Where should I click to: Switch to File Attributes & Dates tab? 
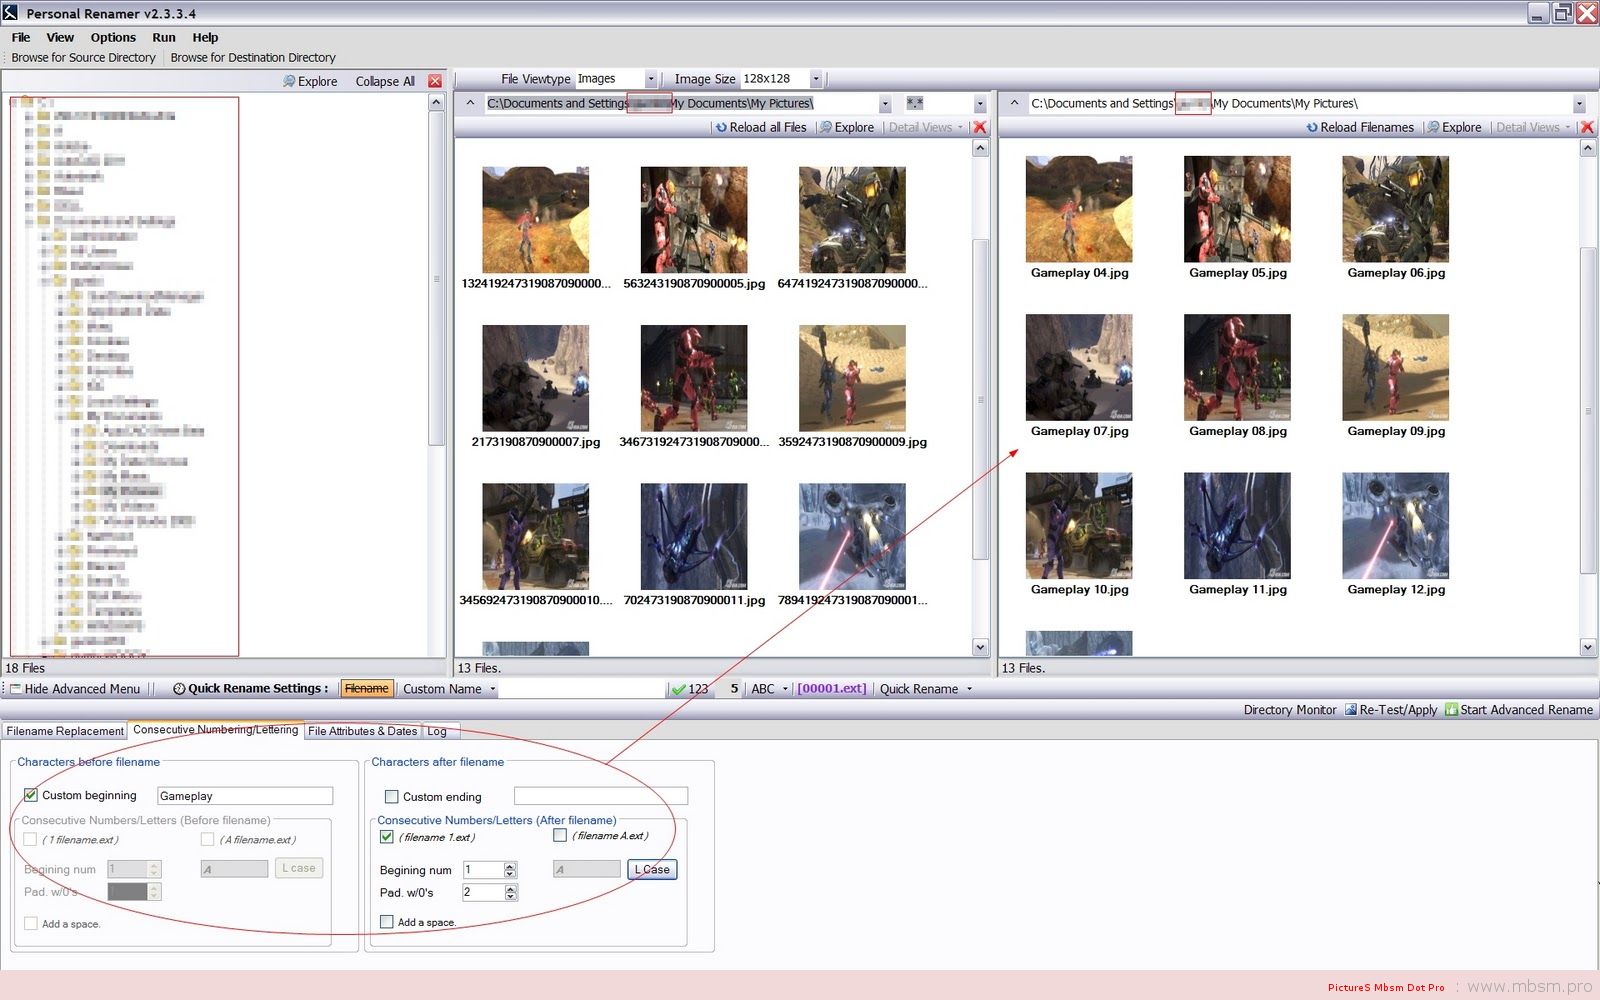pos(362,731)
